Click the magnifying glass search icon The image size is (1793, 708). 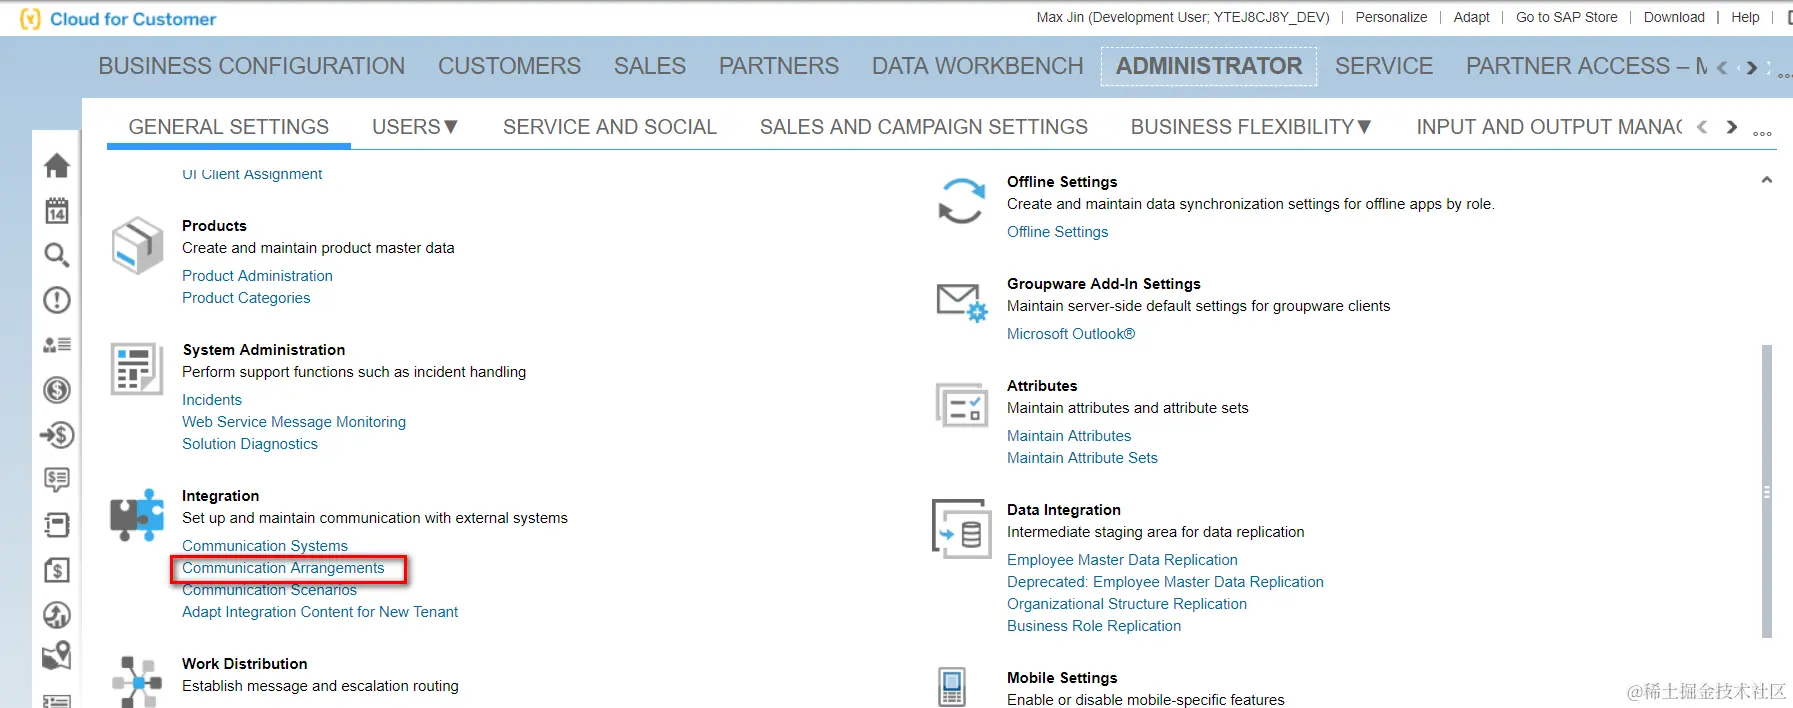click(57, 255)
